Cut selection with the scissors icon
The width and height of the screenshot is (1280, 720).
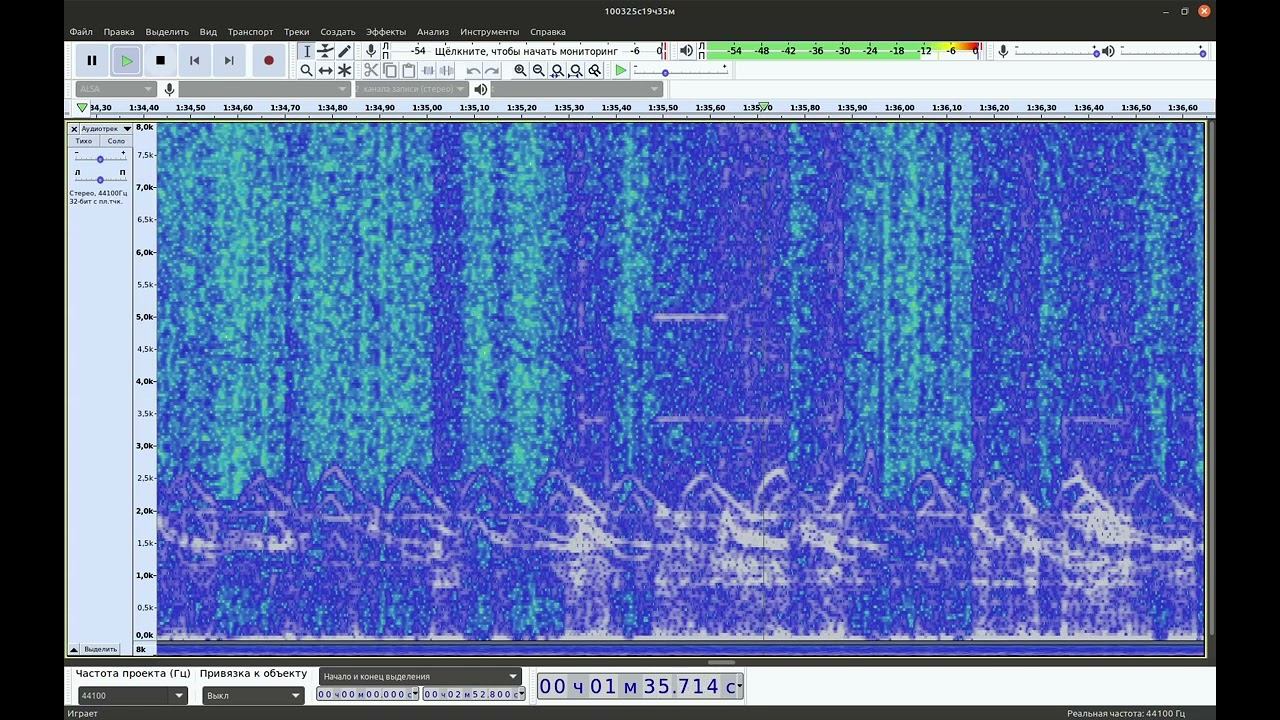371,70
